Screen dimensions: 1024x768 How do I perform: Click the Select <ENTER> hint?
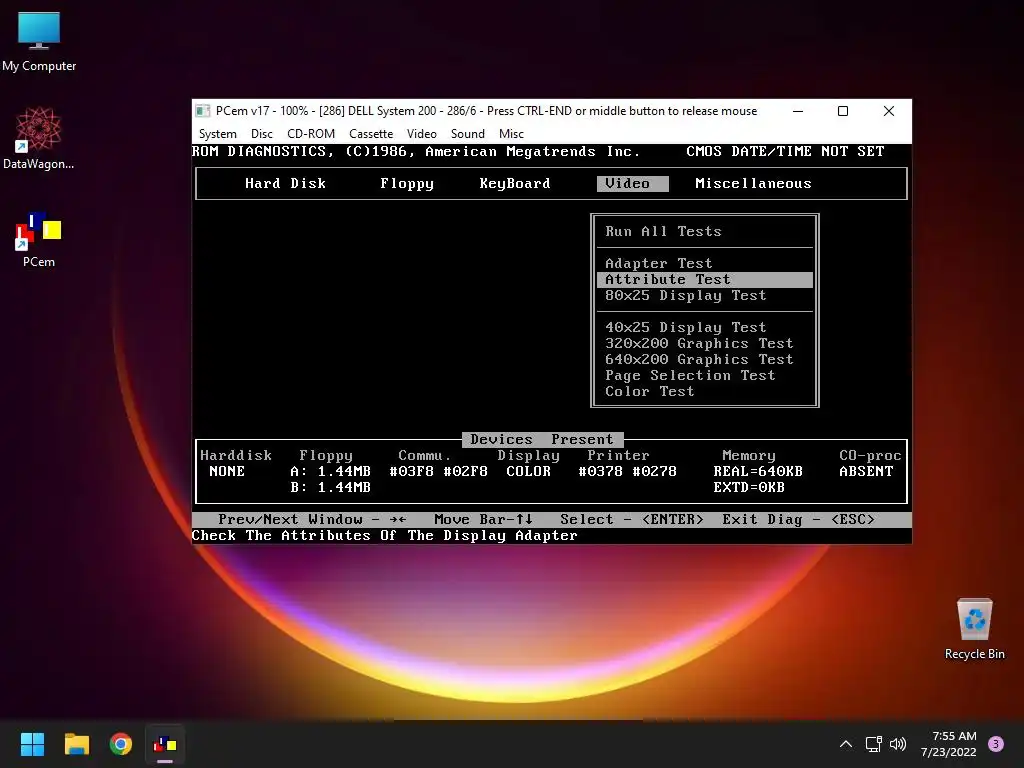632,519
